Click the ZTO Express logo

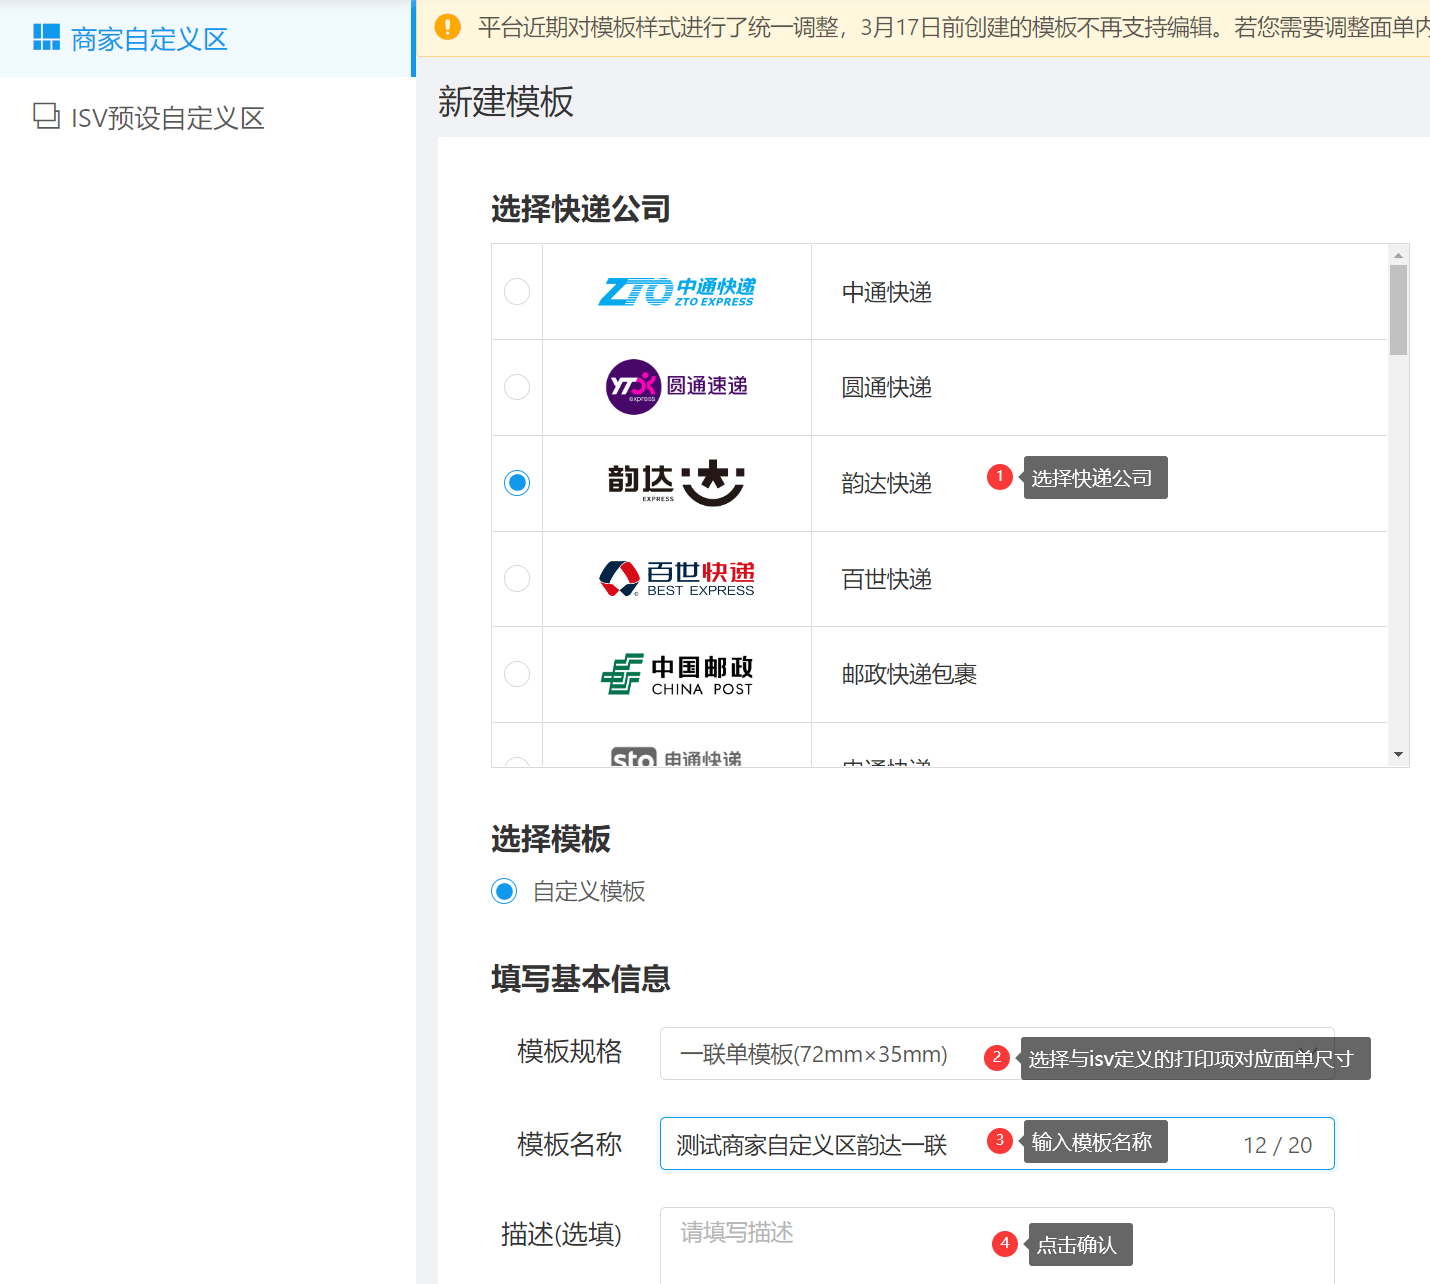[x=677, y=292]
